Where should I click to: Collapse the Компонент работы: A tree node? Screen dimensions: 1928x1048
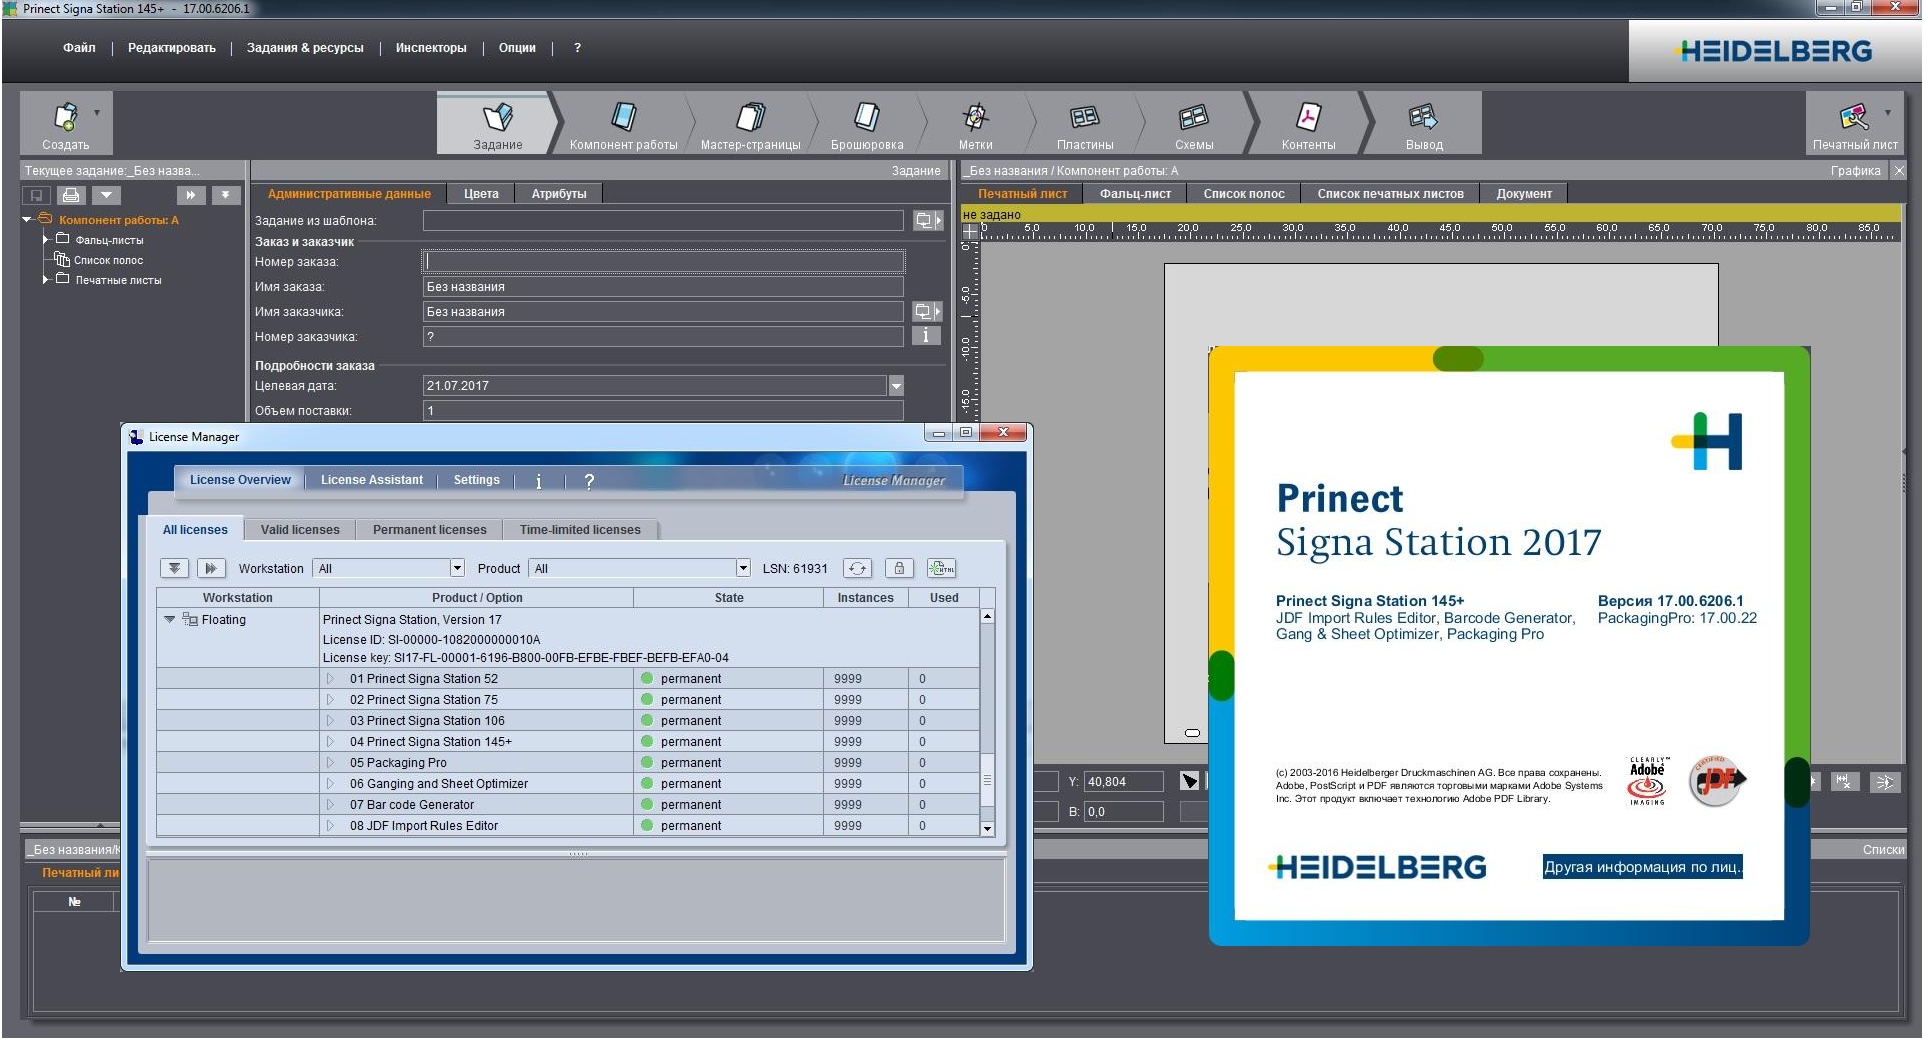pyautogui.click(x=27, y=220)
